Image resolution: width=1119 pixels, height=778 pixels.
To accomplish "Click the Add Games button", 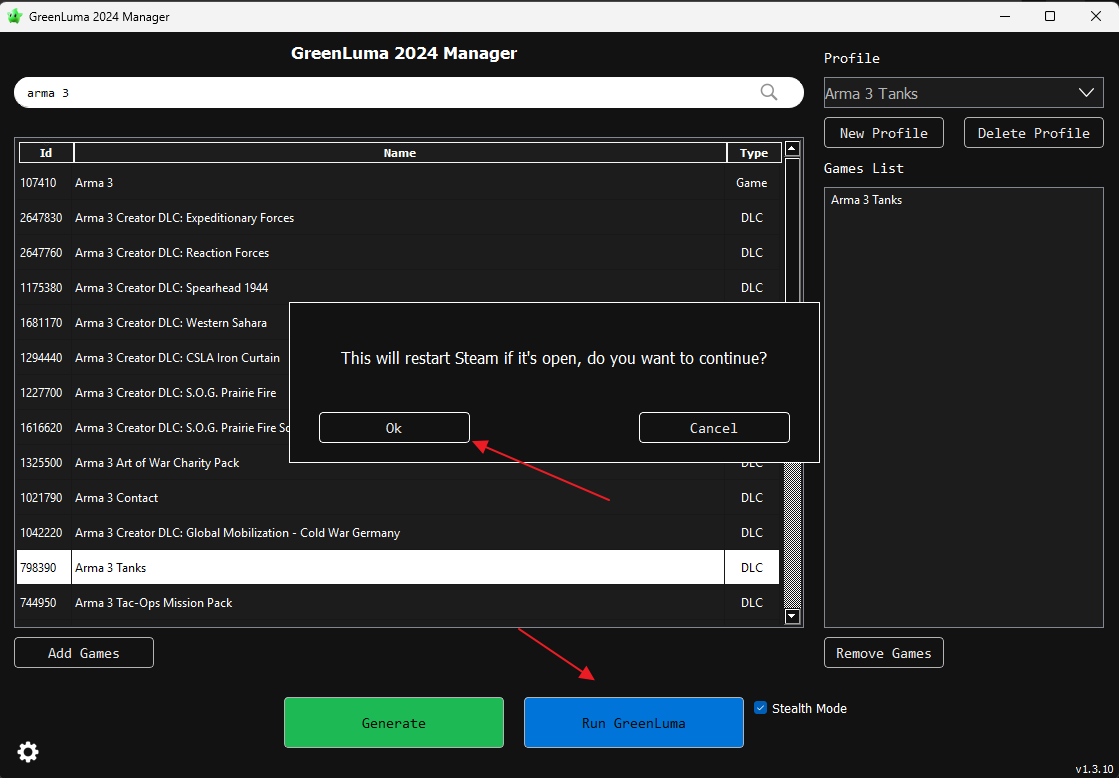I will coord(84,653).
